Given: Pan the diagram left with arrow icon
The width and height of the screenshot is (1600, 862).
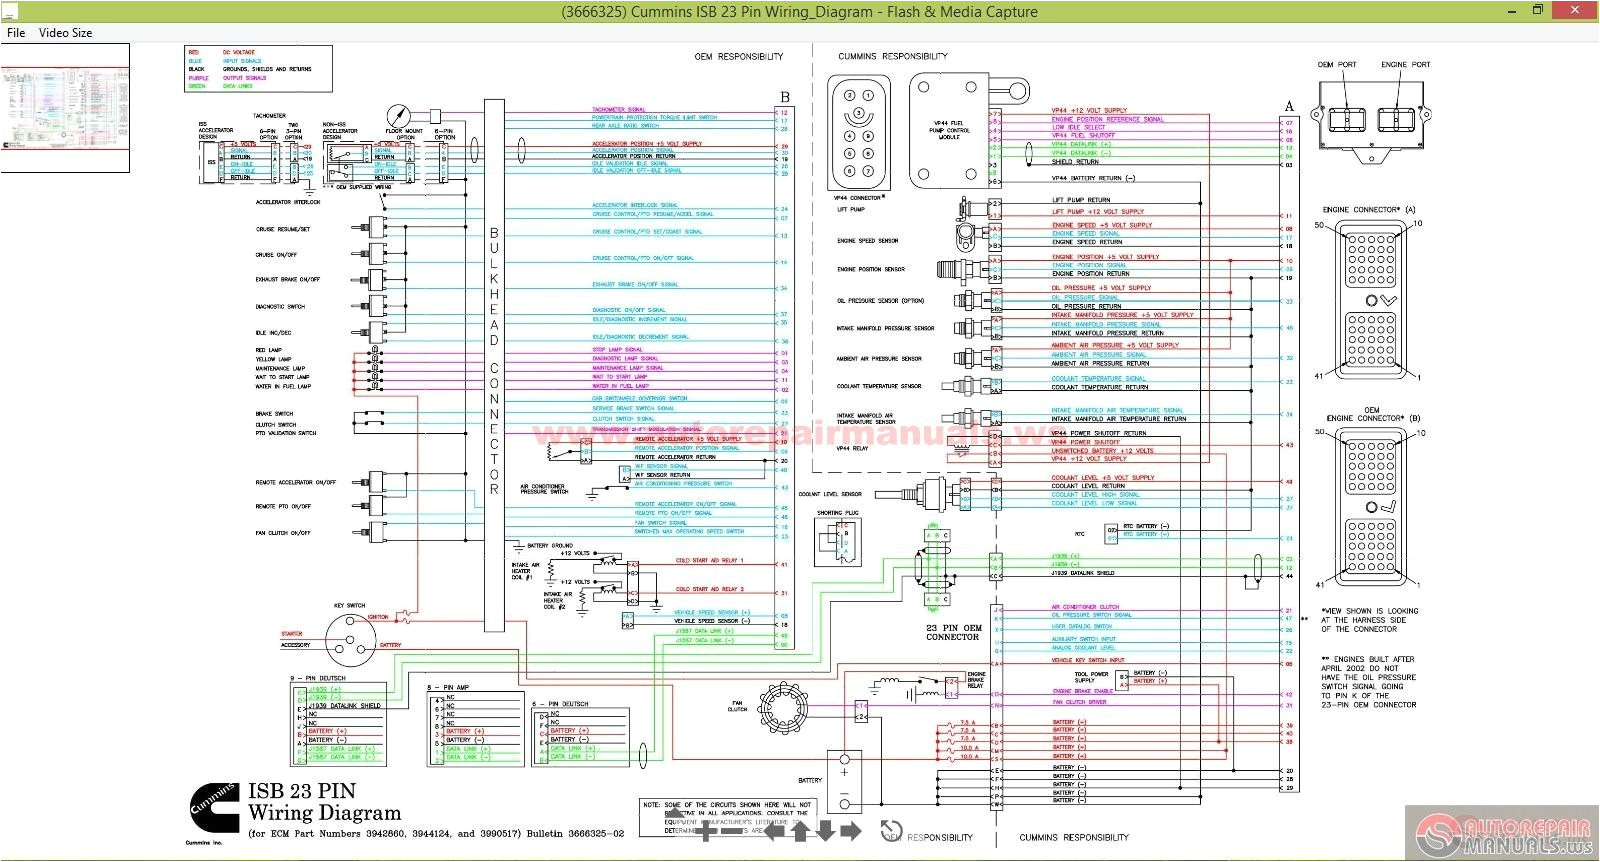Looking at the screenshot, I should 775,831.
